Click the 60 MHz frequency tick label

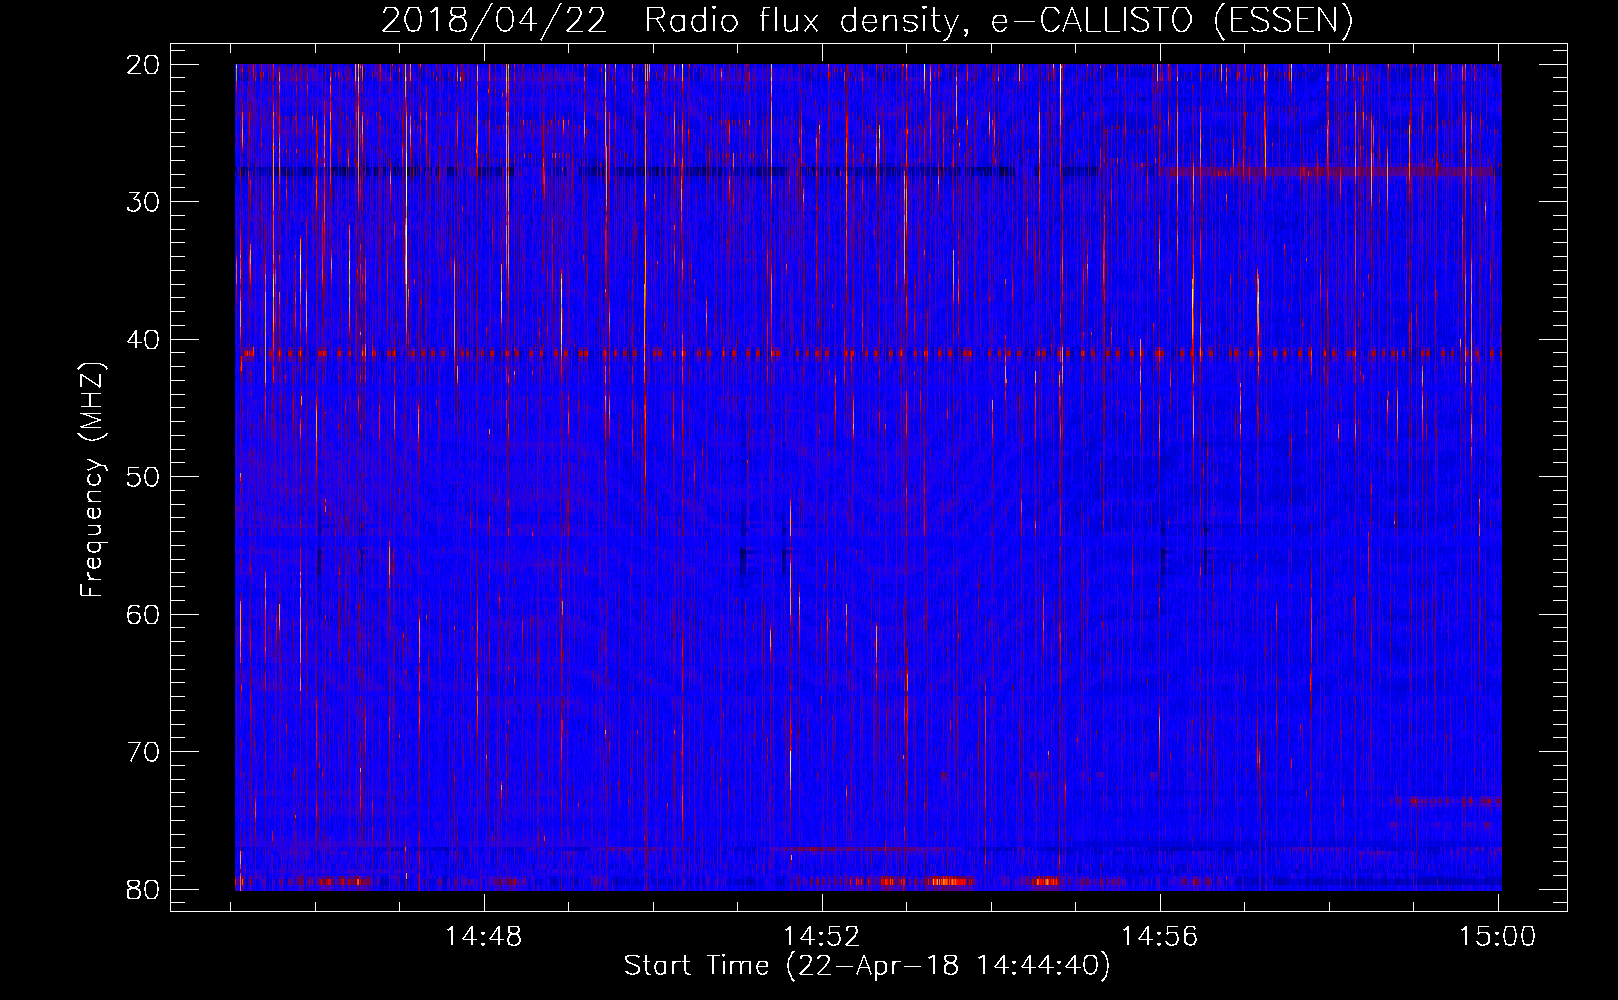pyautogui.click(x=144, y=614)
